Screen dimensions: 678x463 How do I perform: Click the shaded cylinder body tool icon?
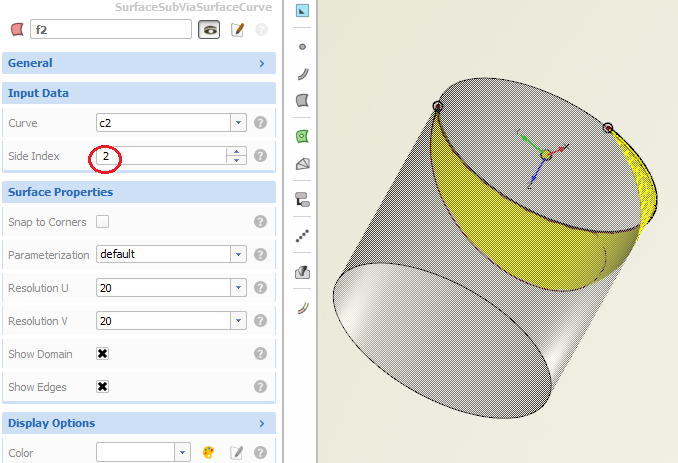tap(302, 272)
